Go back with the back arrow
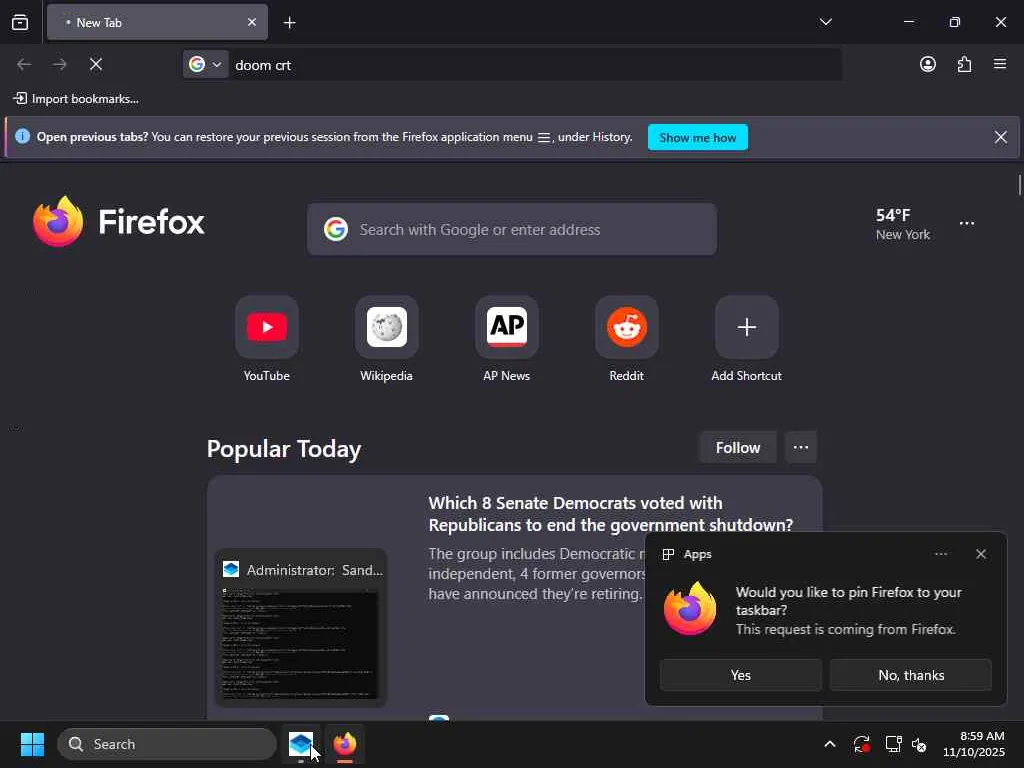 (x=24, y=65)
